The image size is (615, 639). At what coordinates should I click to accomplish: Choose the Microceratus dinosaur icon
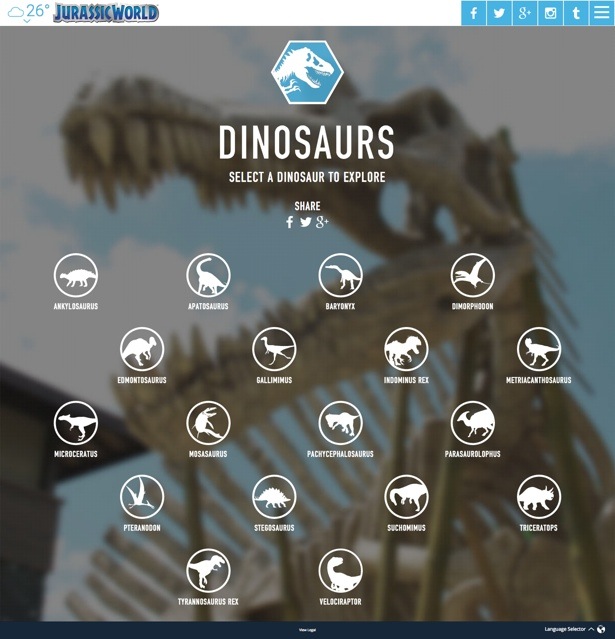(x=76, y=423)
